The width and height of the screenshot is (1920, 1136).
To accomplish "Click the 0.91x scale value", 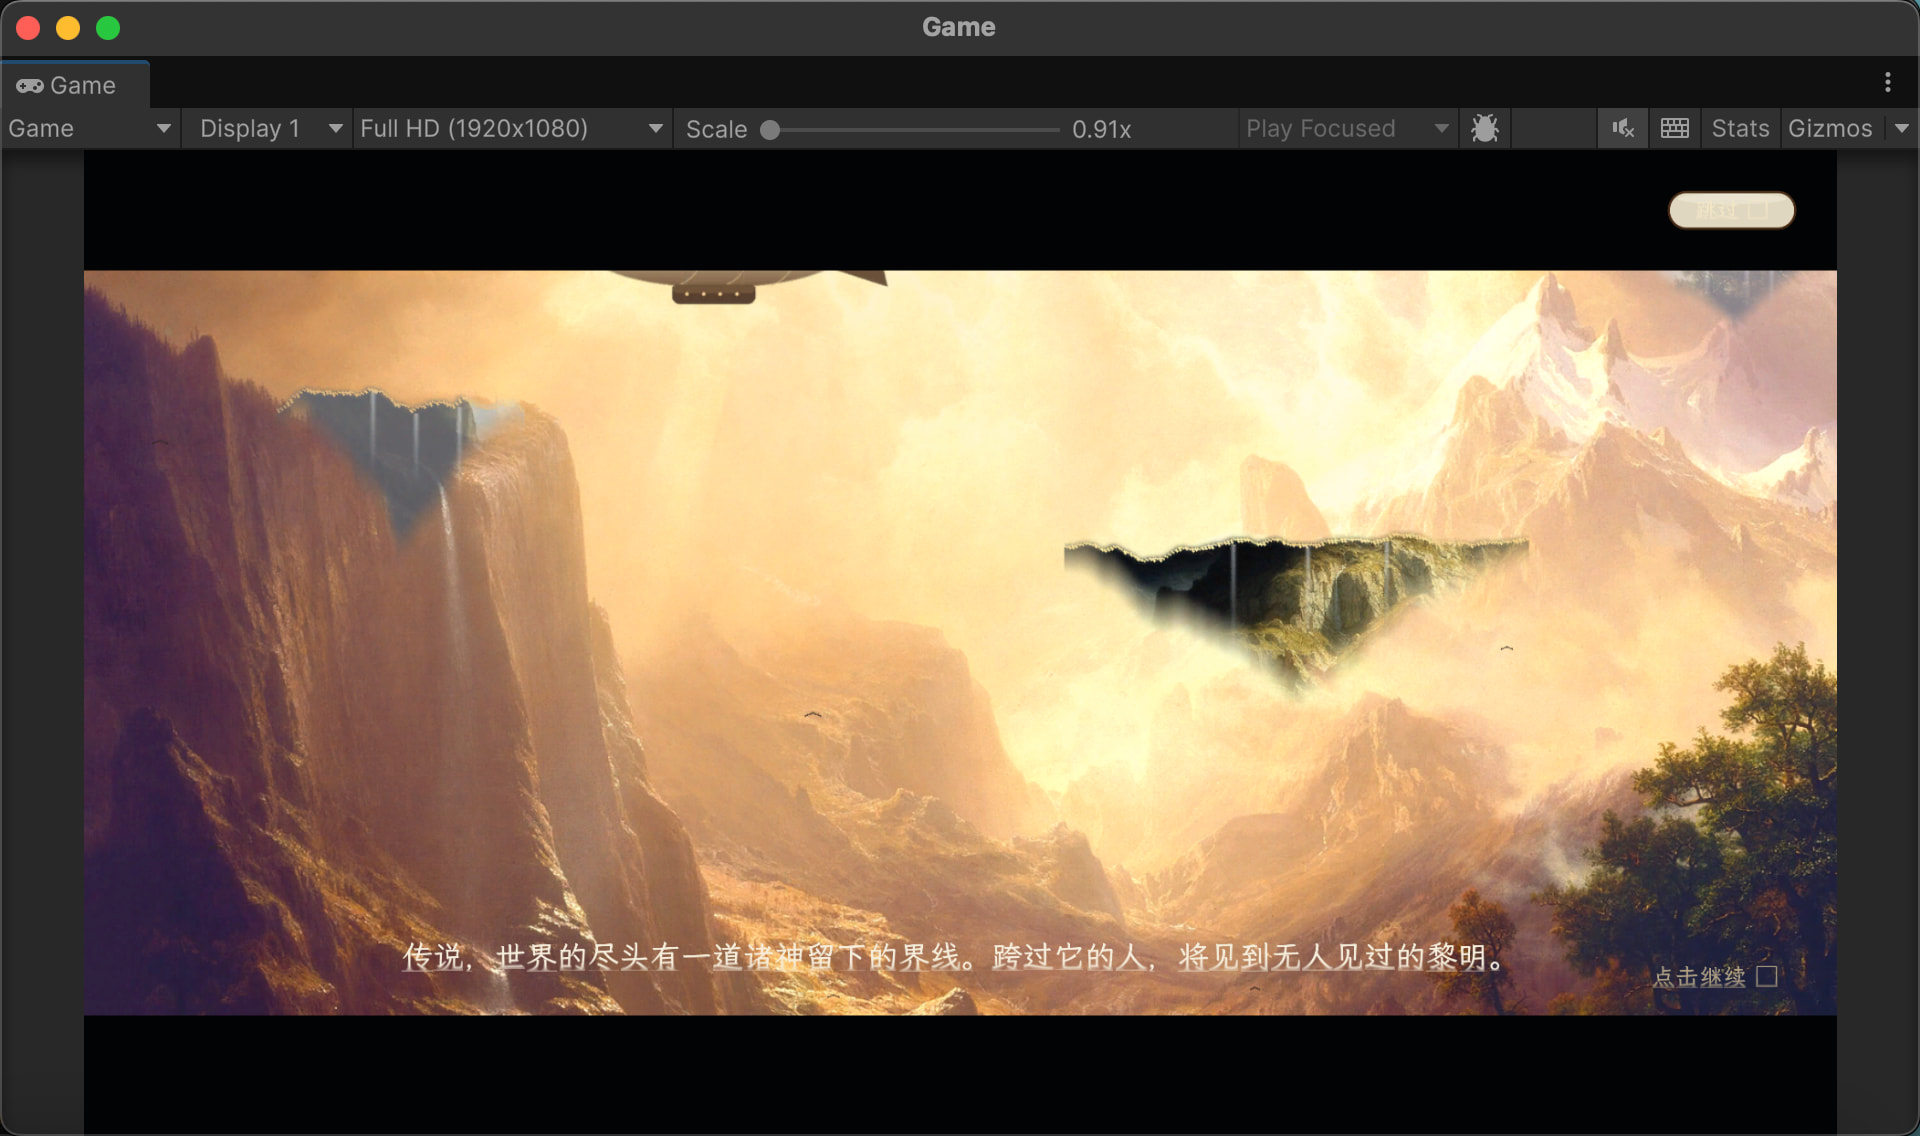I will pyautogui.click(x=1102, y=129).
